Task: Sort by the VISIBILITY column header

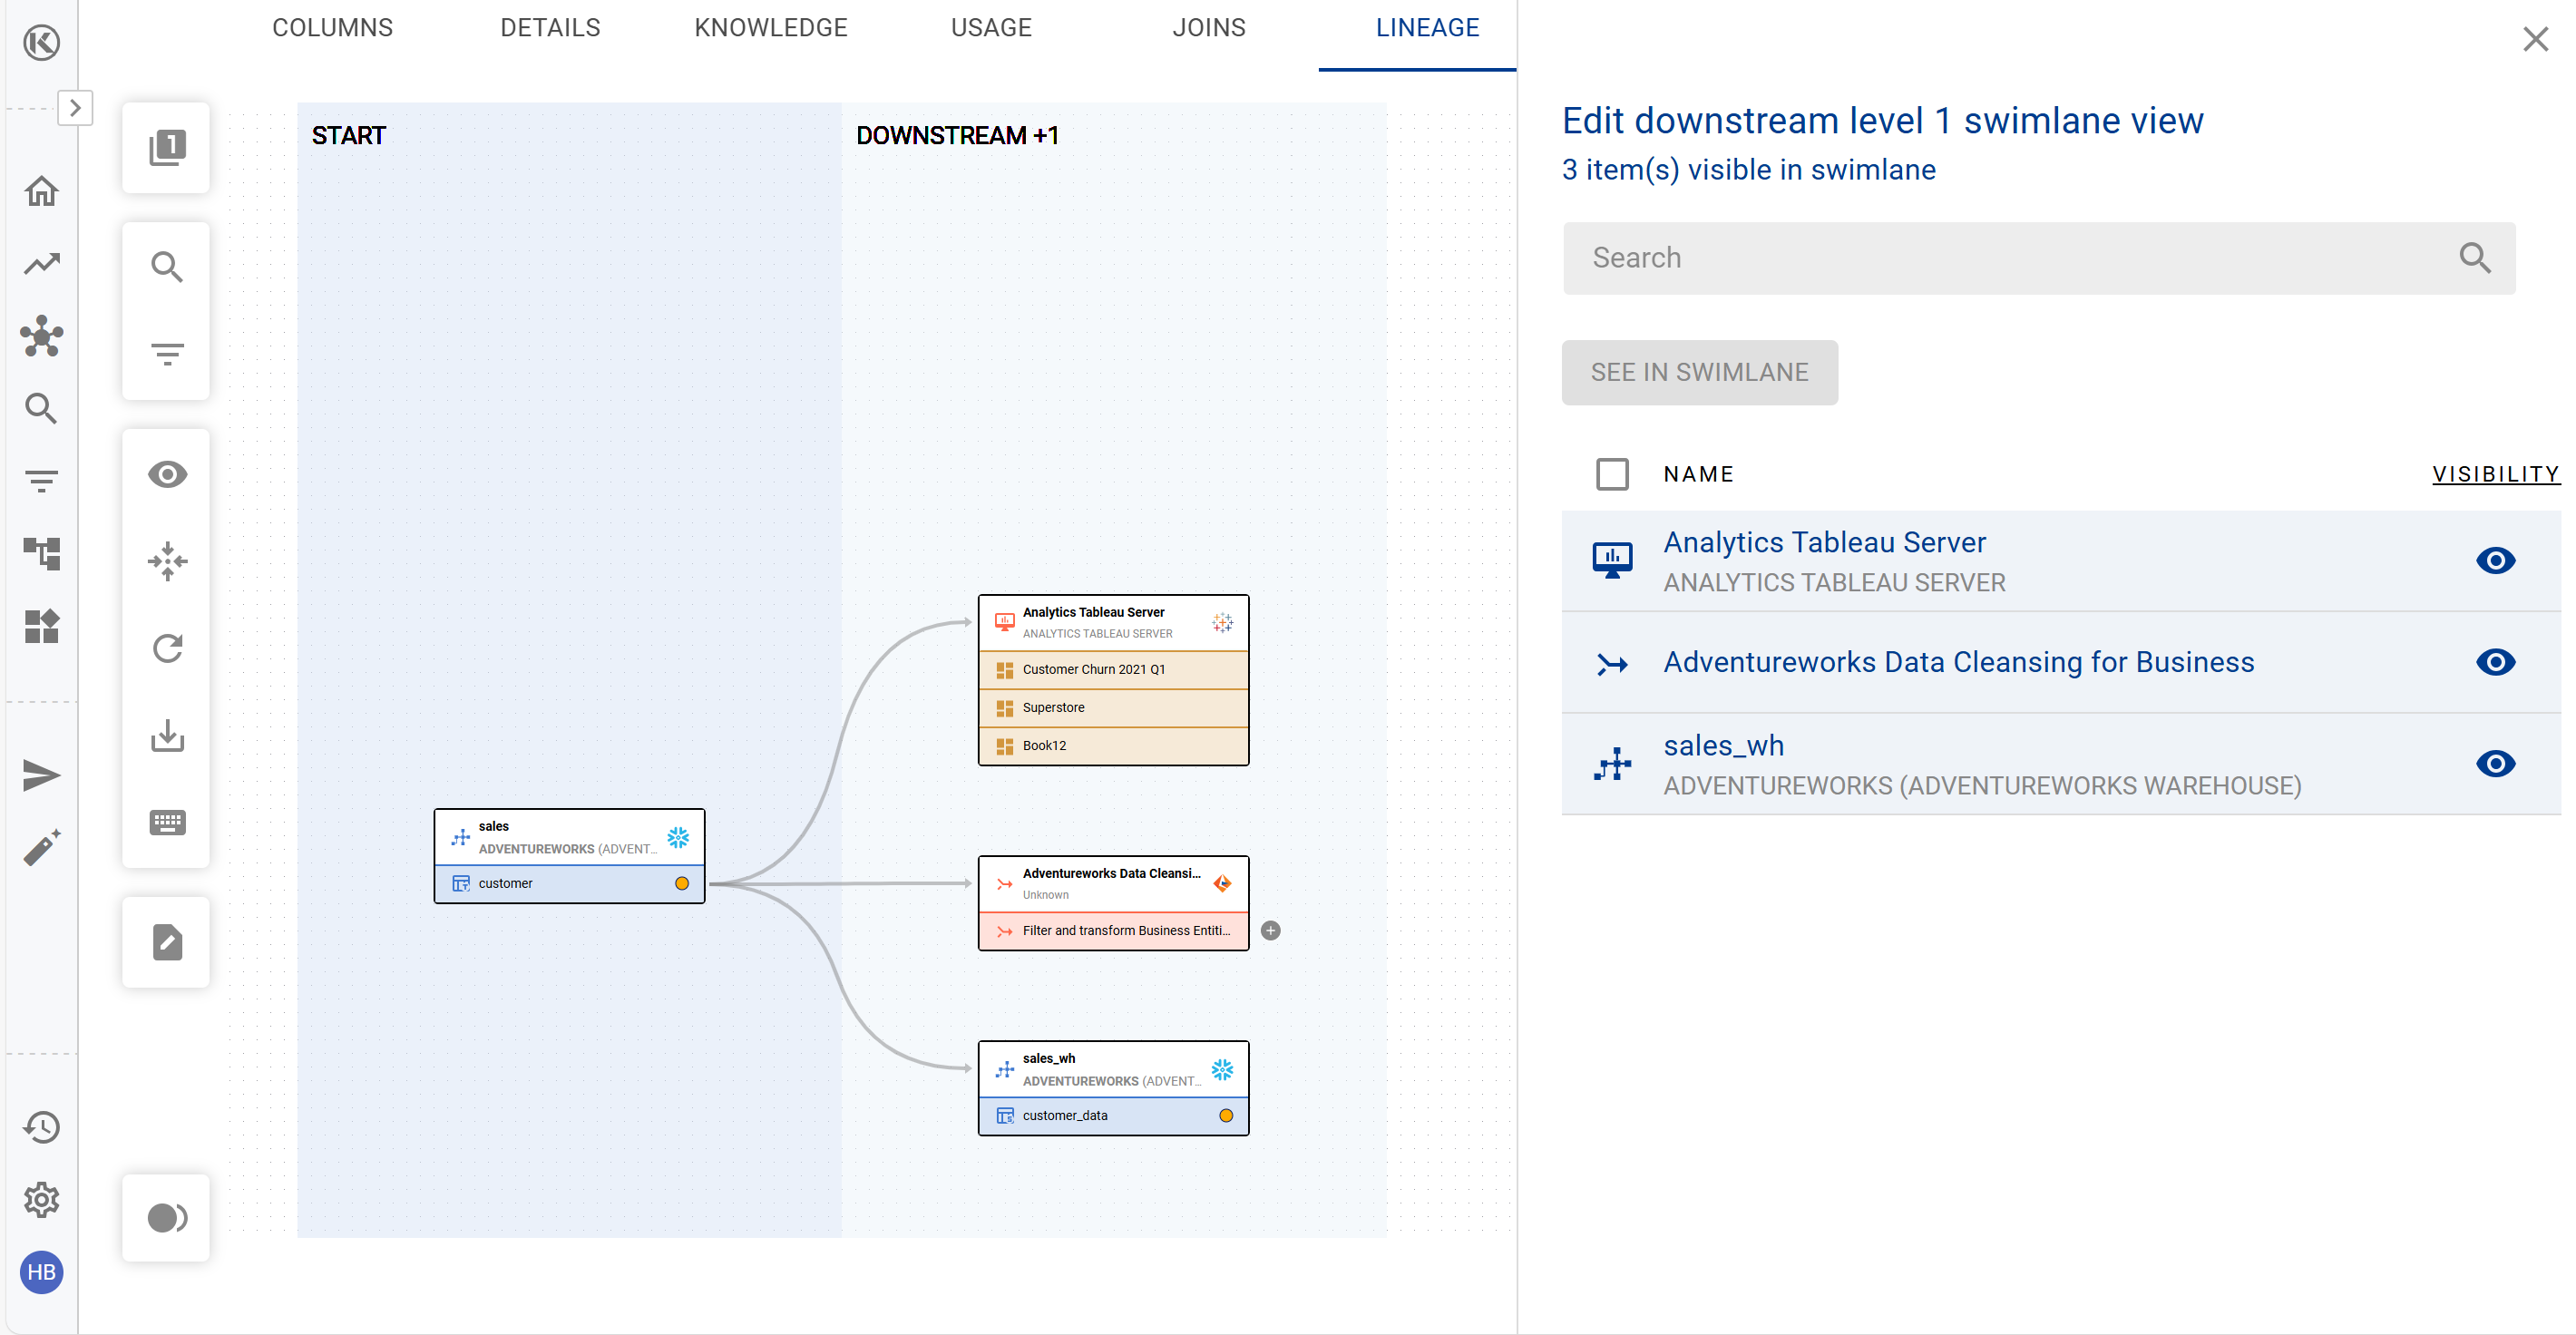Action: [x=2494, y=474]
